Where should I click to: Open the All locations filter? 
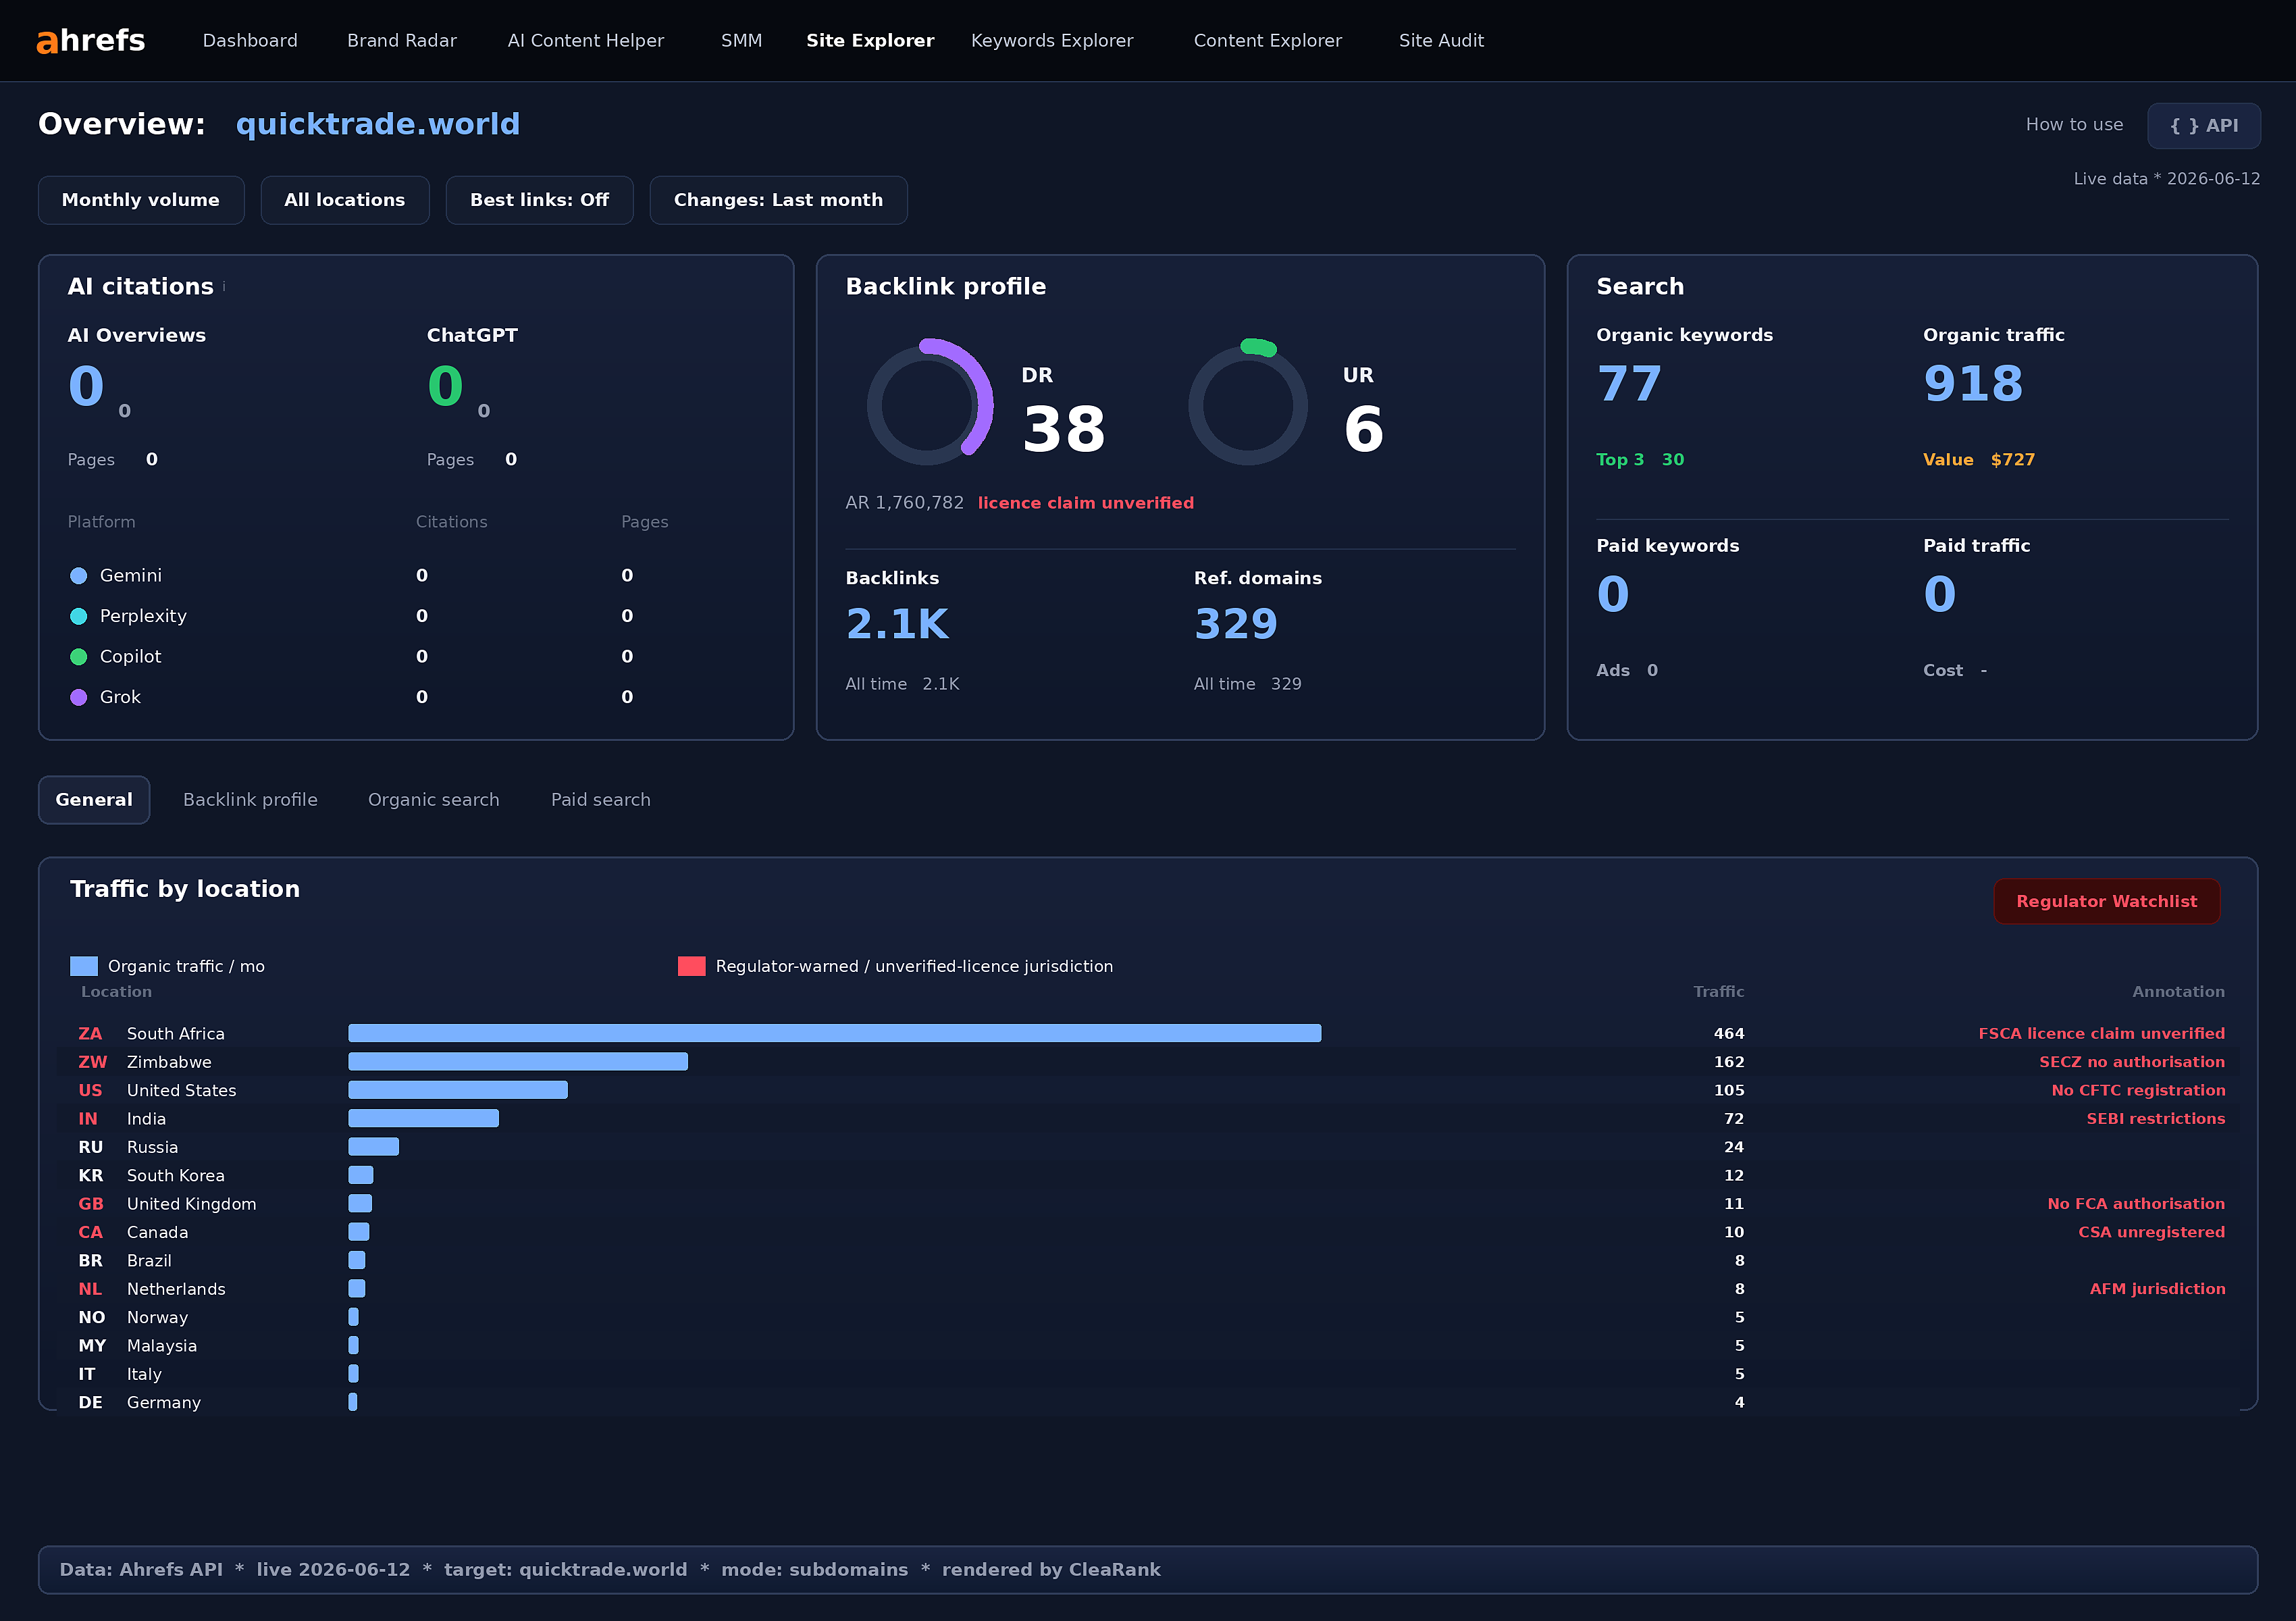345,200
